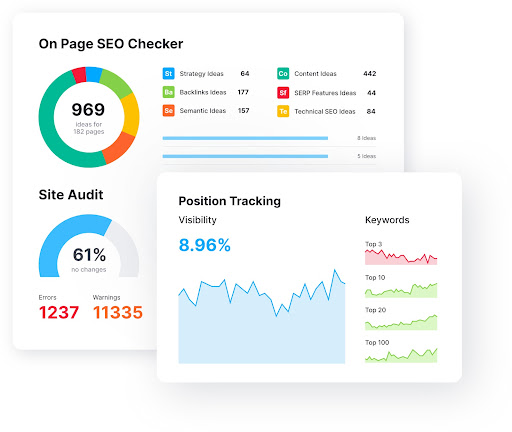Click the Top 3 label

coord(373,244)
